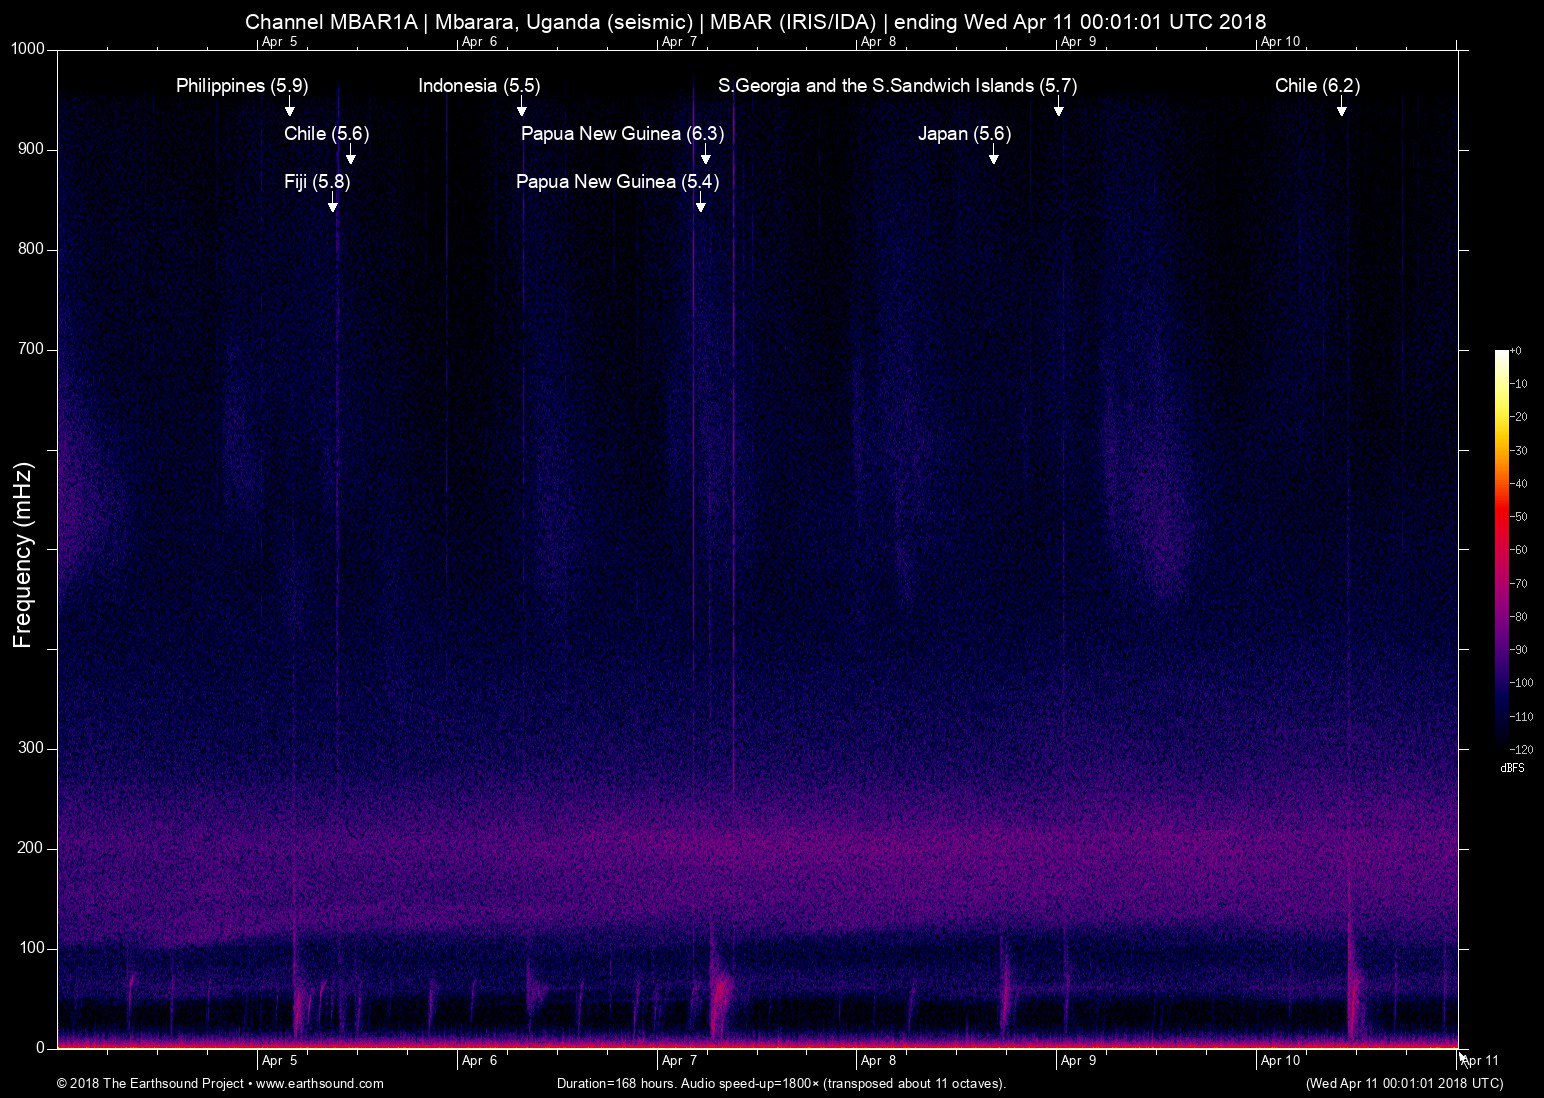
Task: Click the dBFS unit label under color scale
Action: pos(1512,768)
